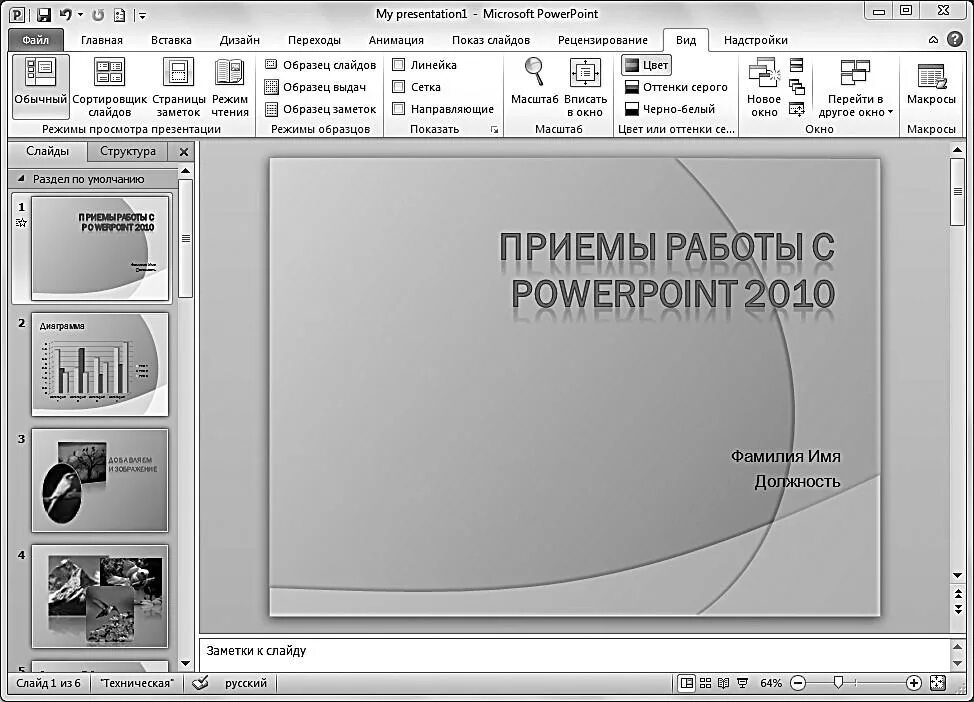Open the Показ слайдов ribbon tab

[x=491, y=40]
